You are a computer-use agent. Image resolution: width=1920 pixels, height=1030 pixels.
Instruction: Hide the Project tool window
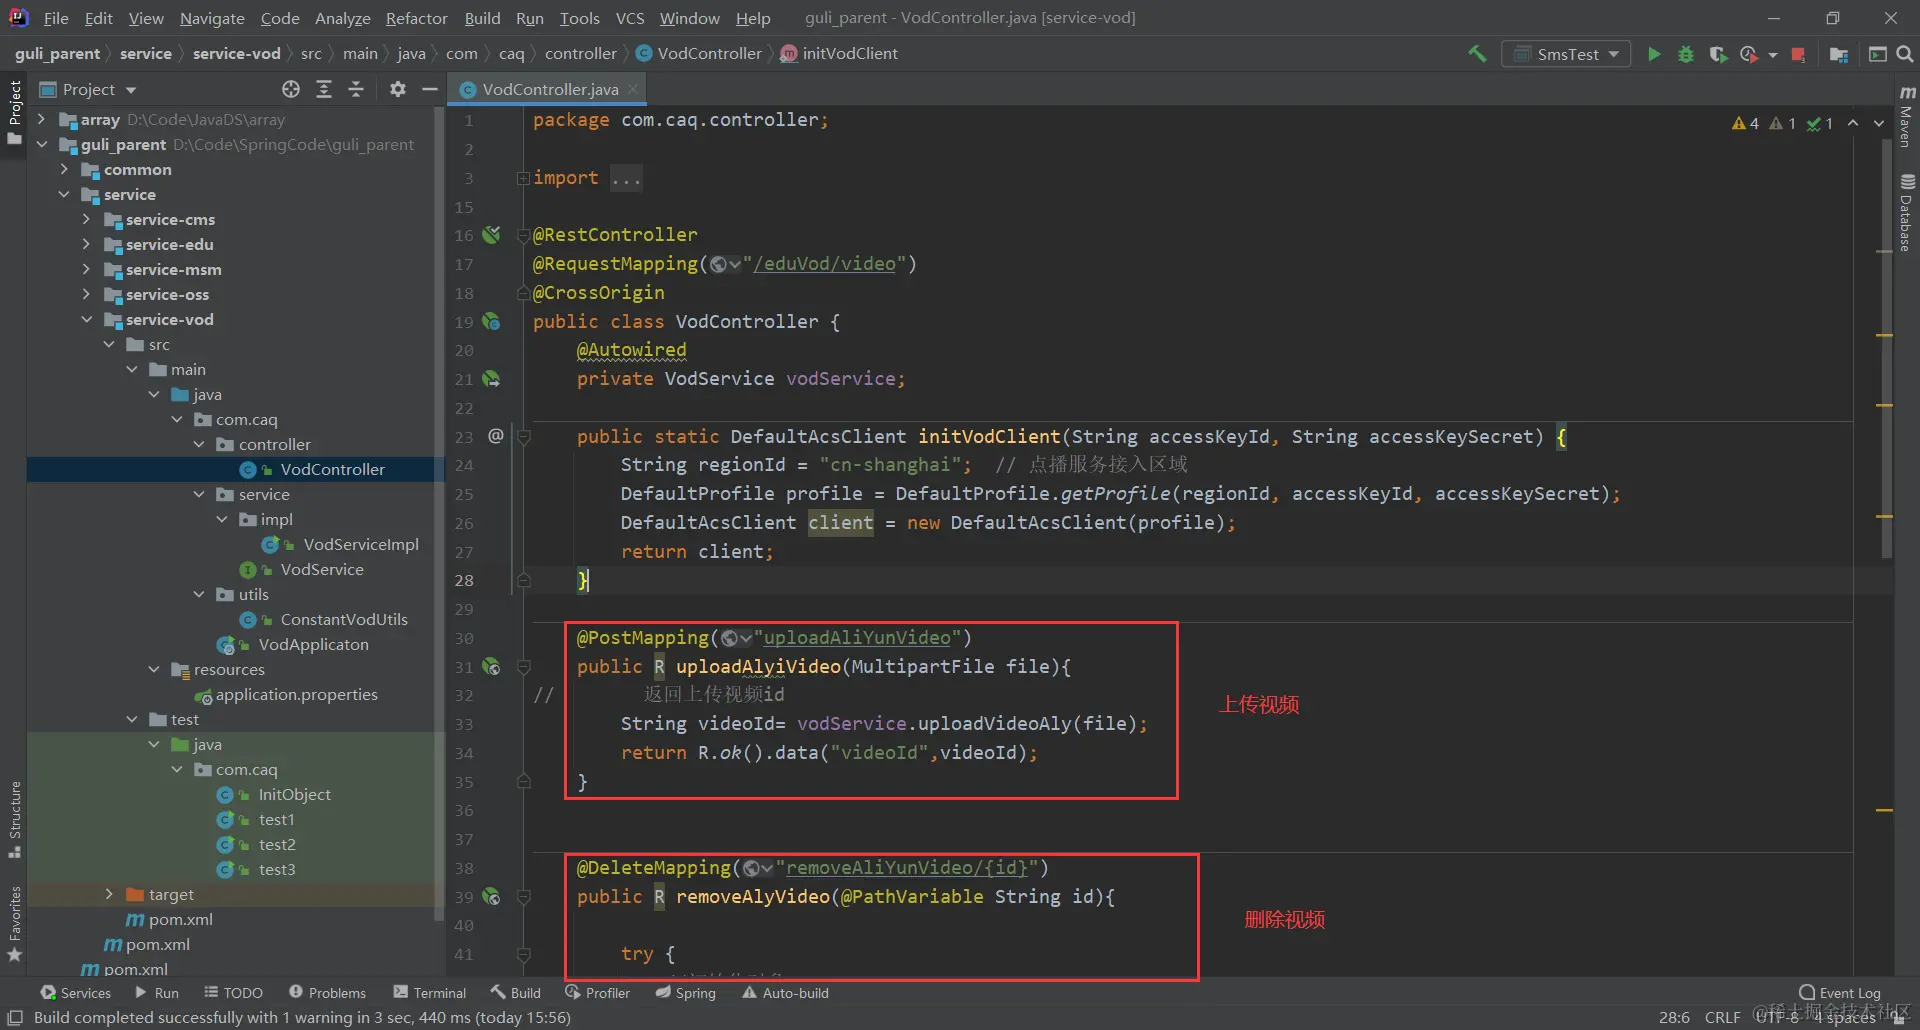click(430, 89)
